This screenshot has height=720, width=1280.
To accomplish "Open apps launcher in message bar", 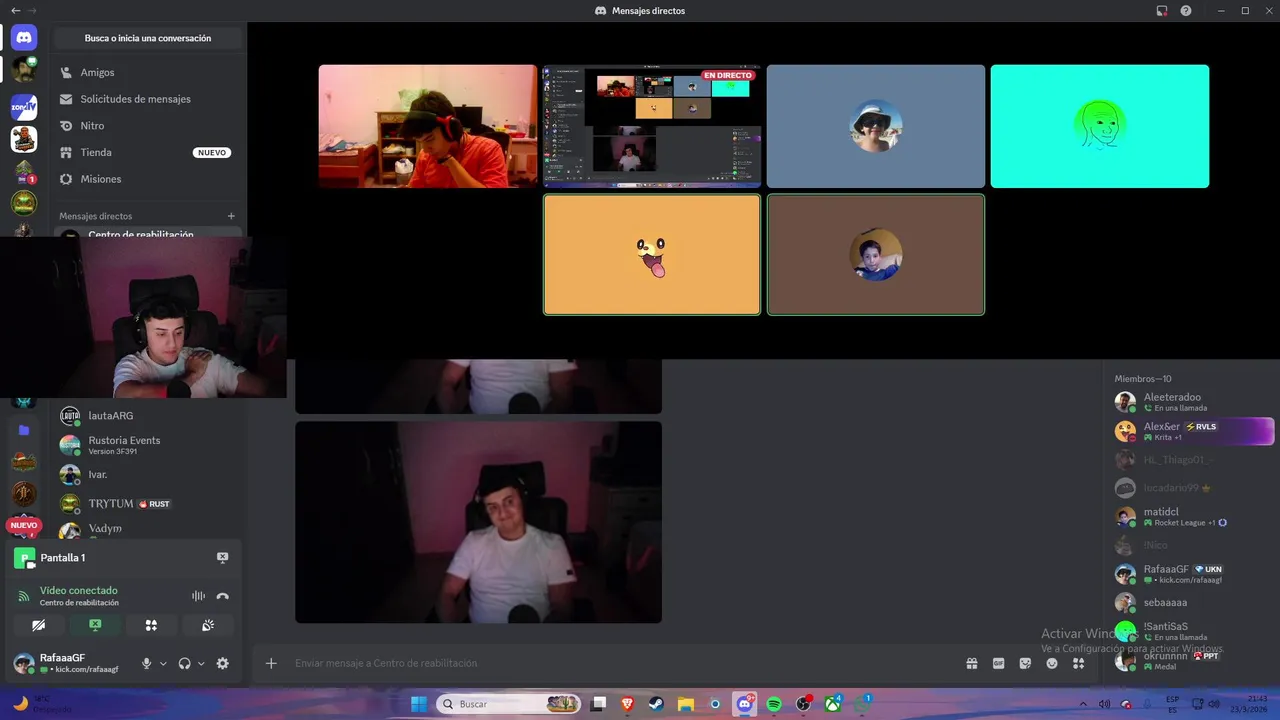I will click(1079, 663).
